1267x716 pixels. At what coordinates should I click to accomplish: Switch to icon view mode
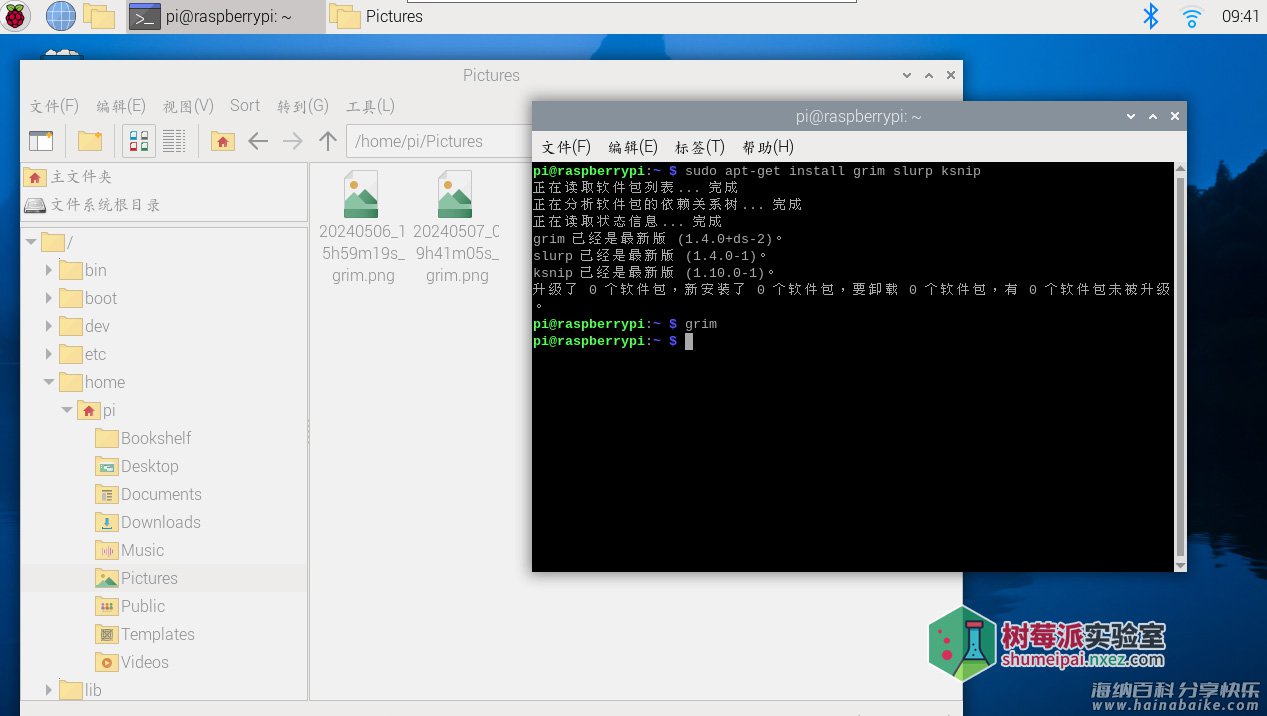[x=140, y=141]
